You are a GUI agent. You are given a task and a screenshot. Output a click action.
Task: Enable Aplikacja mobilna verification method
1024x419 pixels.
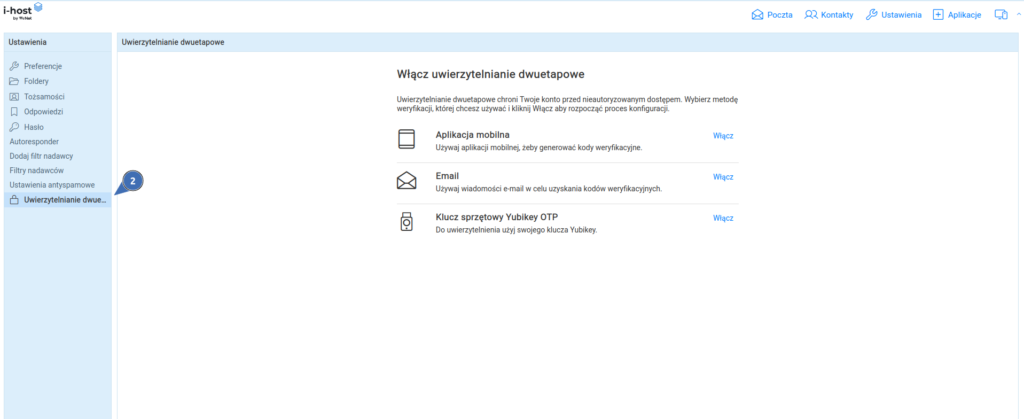pos(723,135)
